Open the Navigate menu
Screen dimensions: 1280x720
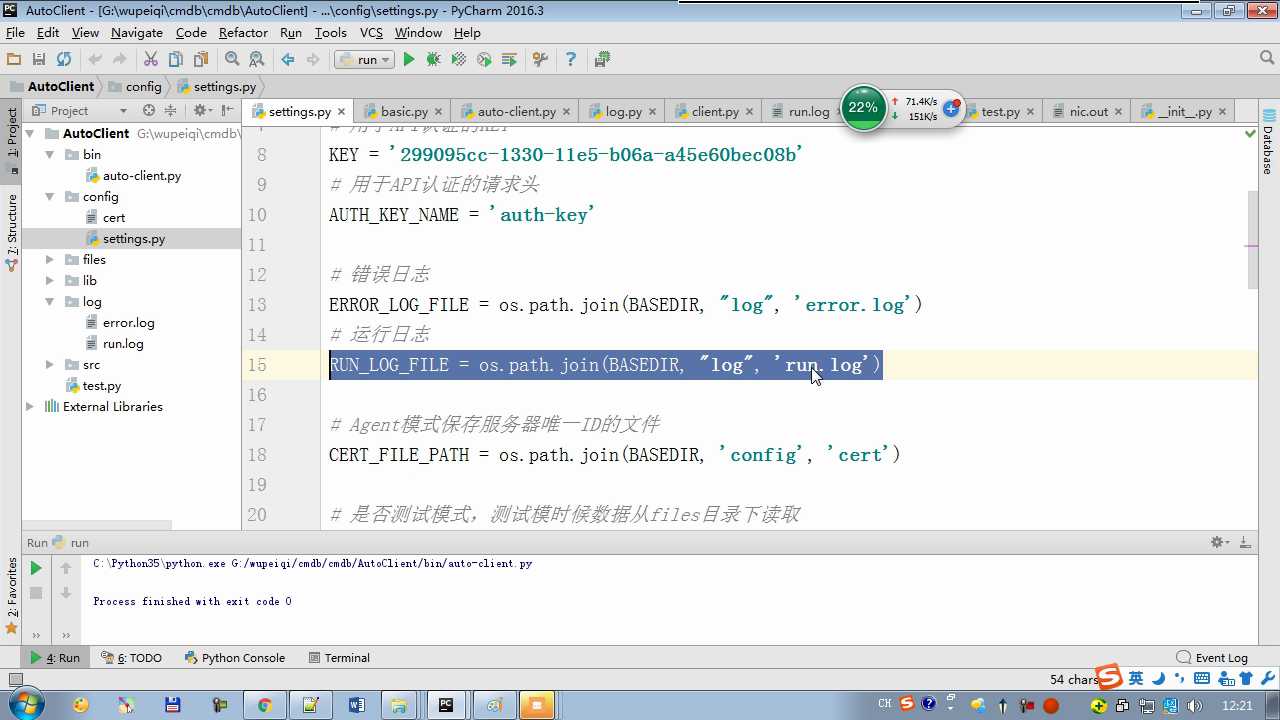pyautogui.click(x=137, y=33)
